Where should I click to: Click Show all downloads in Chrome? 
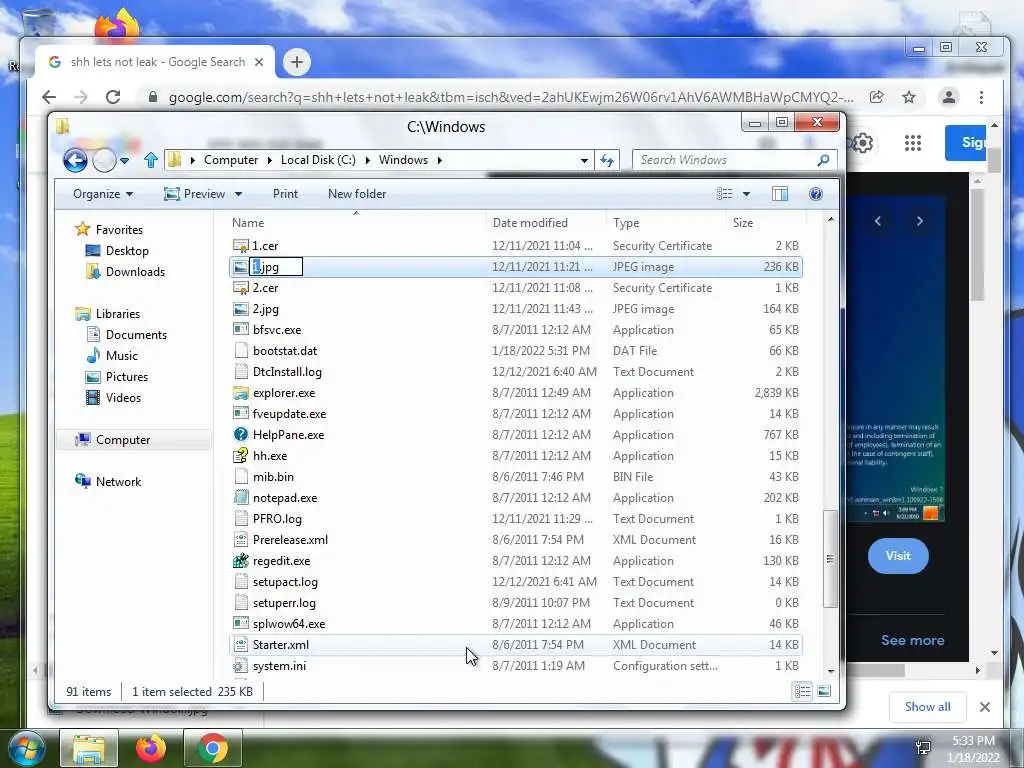click(x=927, y=707)
